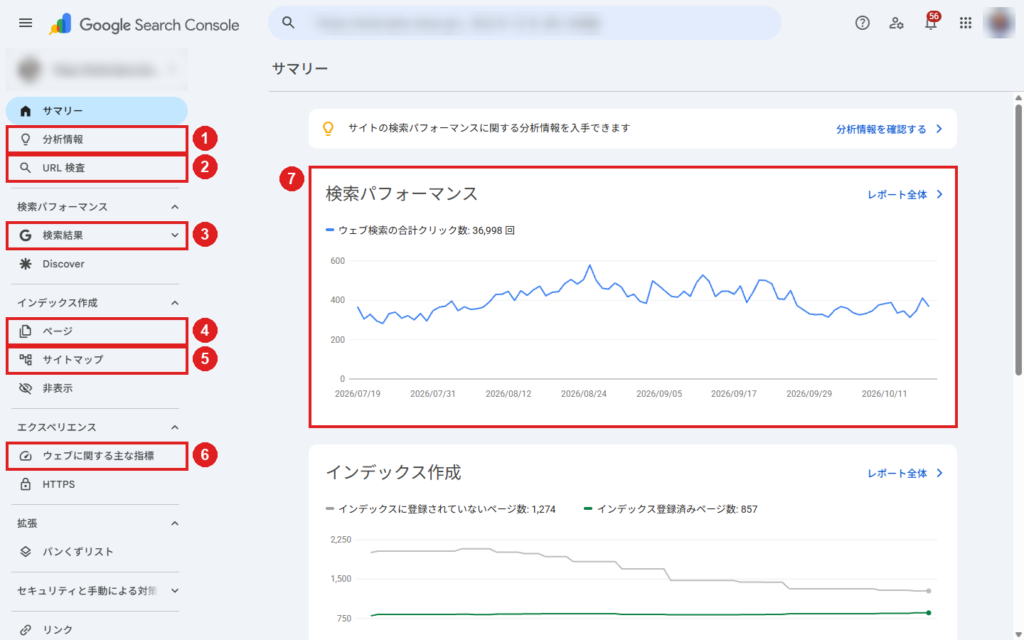Click the crossed-eye icon beside 非表示

click(25, 388)
